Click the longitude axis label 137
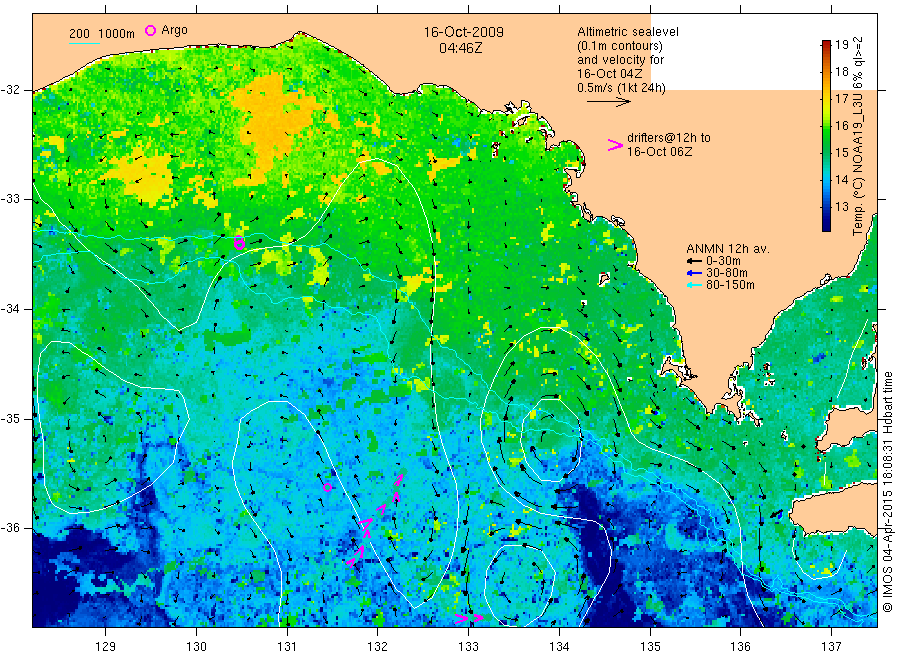The image size is (900, 660). pos(831,647)
